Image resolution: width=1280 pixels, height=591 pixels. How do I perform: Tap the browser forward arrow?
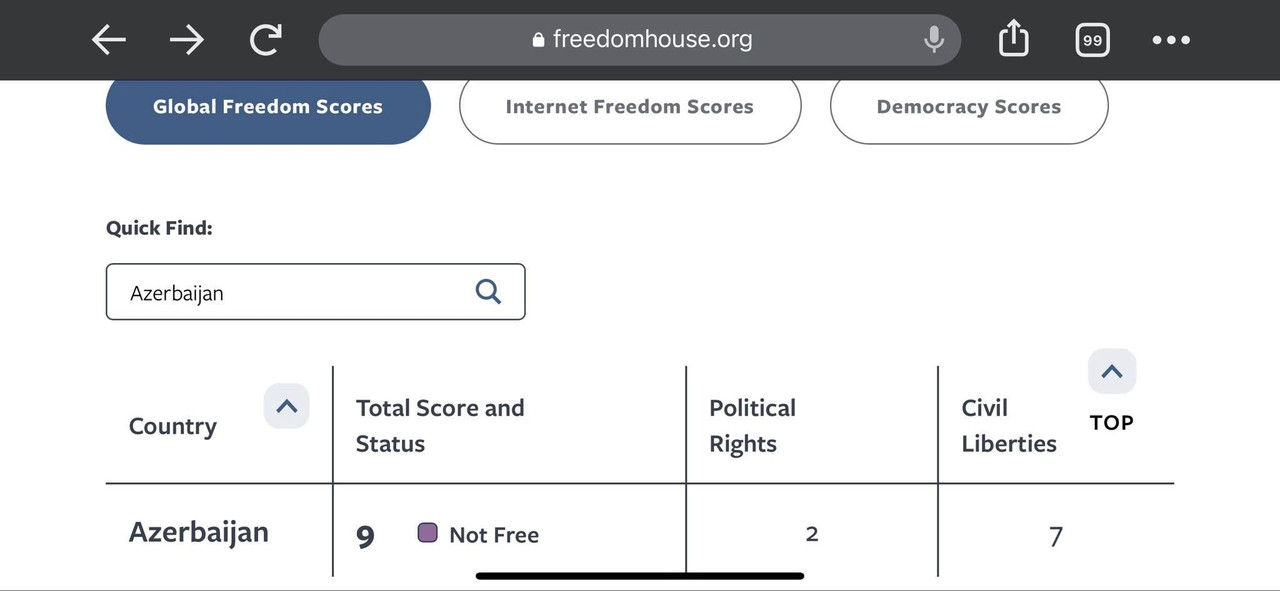[187, 40]
